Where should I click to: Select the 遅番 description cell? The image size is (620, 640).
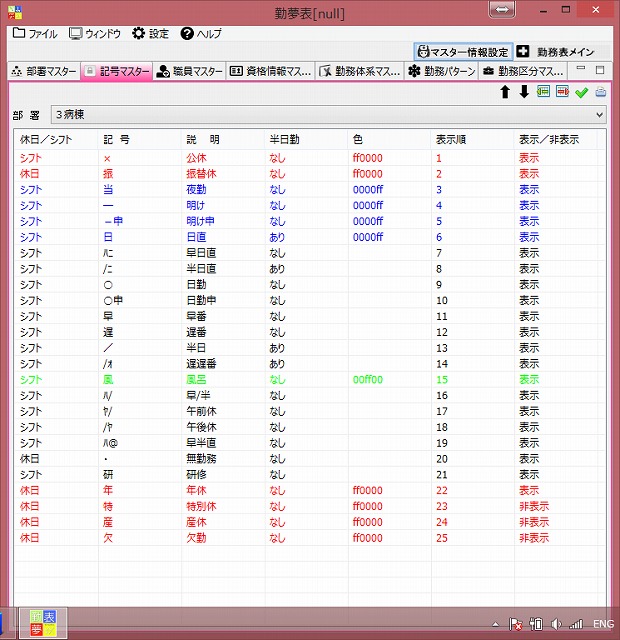click(x=196, y=332)
